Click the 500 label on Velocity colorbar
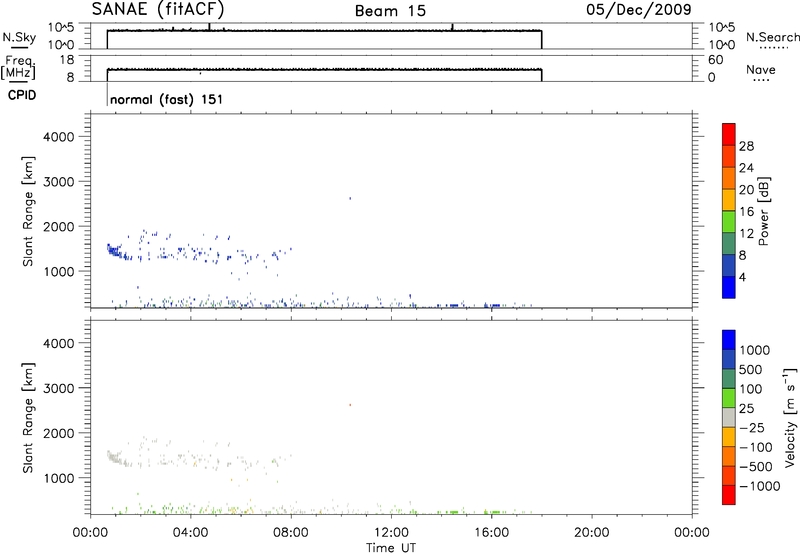 pyautogui.click(x=750, y=370)
